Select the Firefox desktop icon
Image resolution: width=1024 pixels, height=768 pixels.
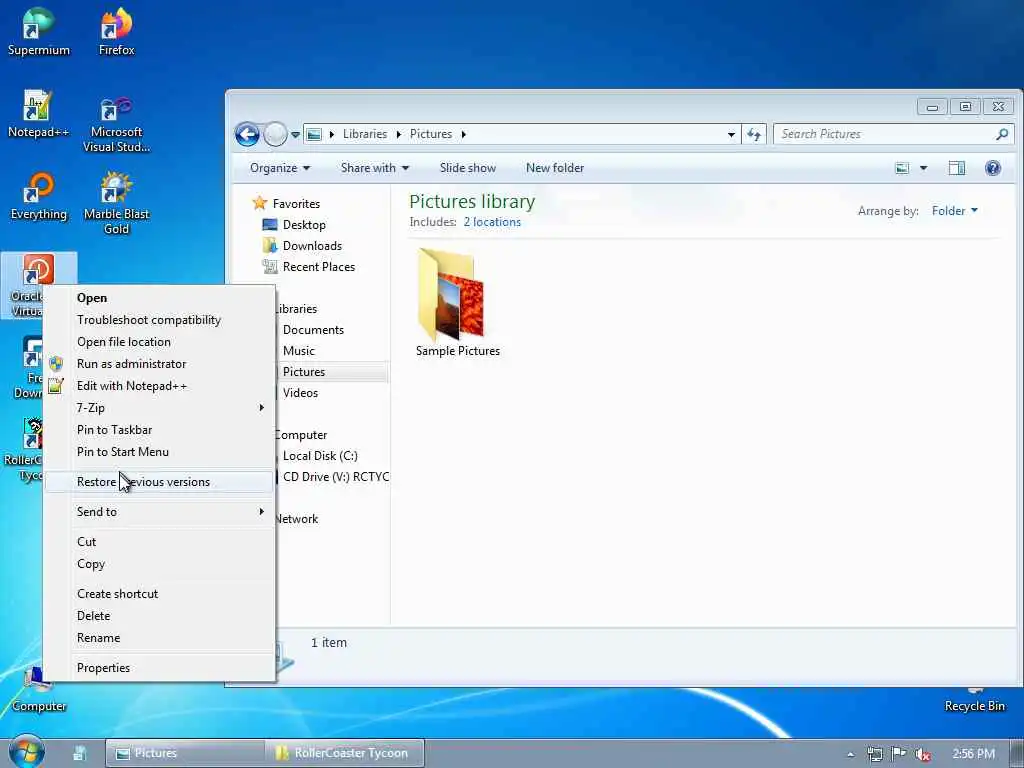[x=116, y=31]
